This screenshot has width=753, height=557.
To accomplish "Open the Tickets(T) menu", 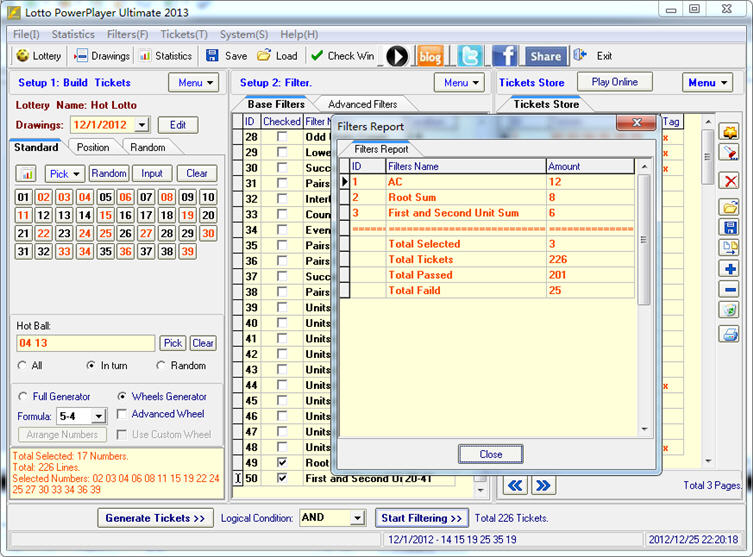I will coord(184,35).
